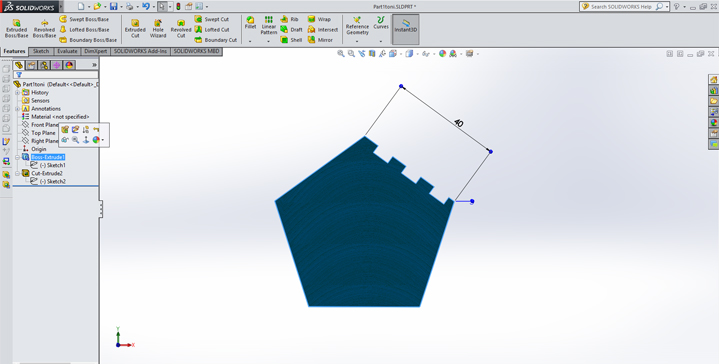
Task: Select the Swept Cut tool
Action: (212, 19)
